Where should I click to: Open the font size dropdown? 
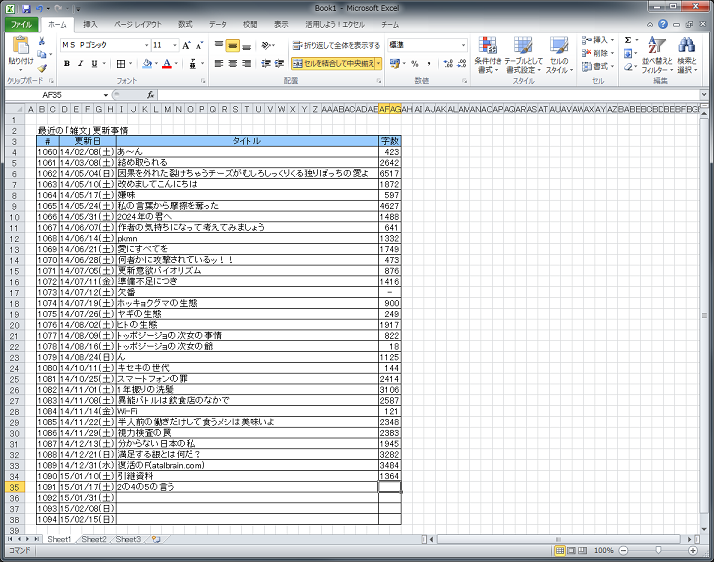pos(176,45)
